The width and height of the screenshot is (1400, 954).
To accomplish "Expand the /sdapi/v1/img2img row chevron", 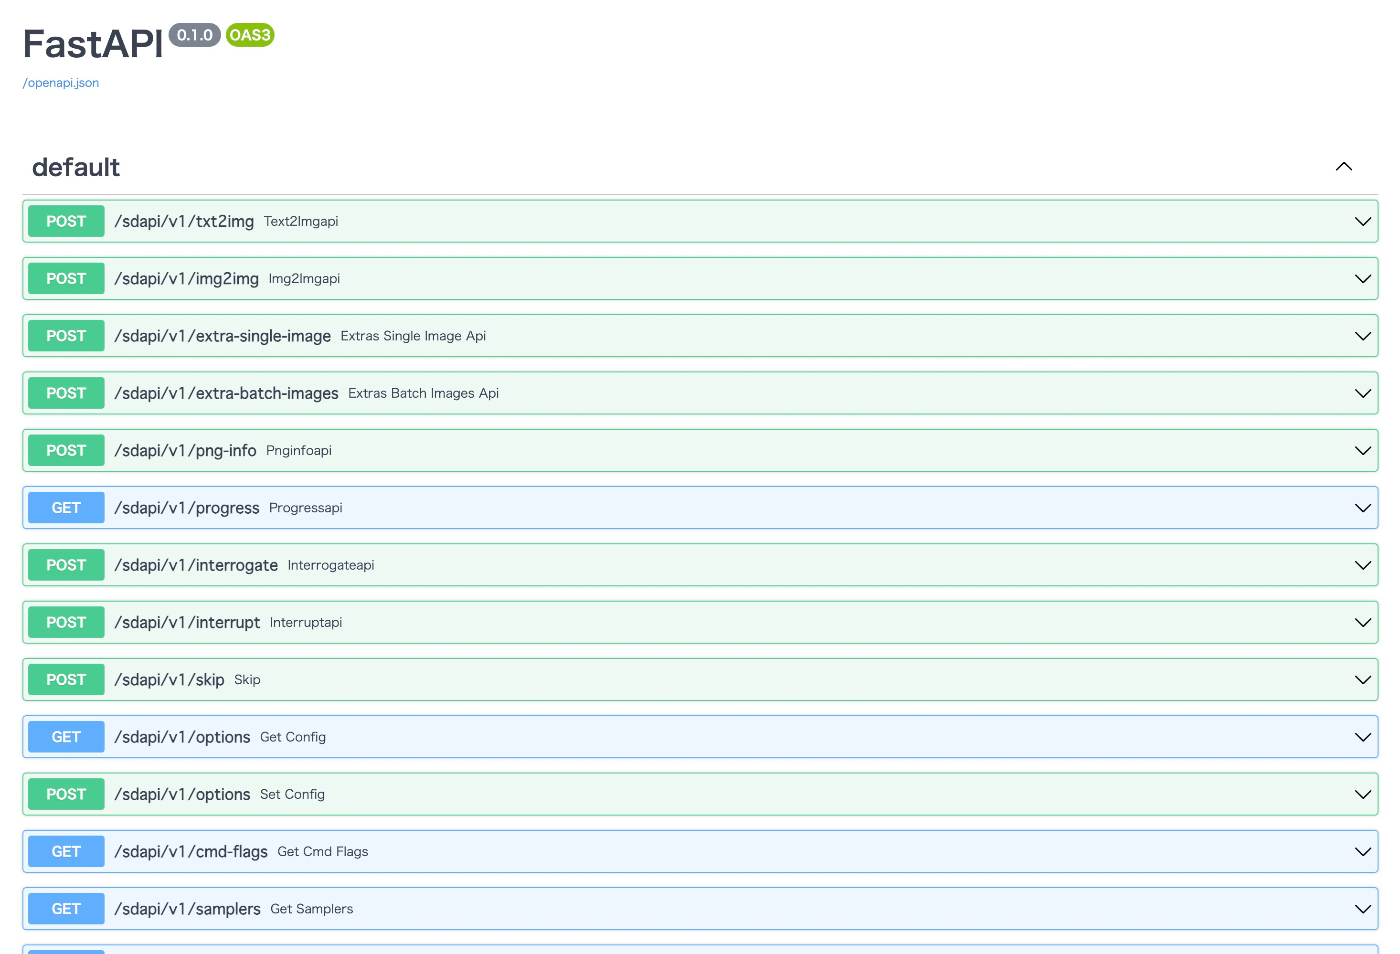I will coord(1362,279).
